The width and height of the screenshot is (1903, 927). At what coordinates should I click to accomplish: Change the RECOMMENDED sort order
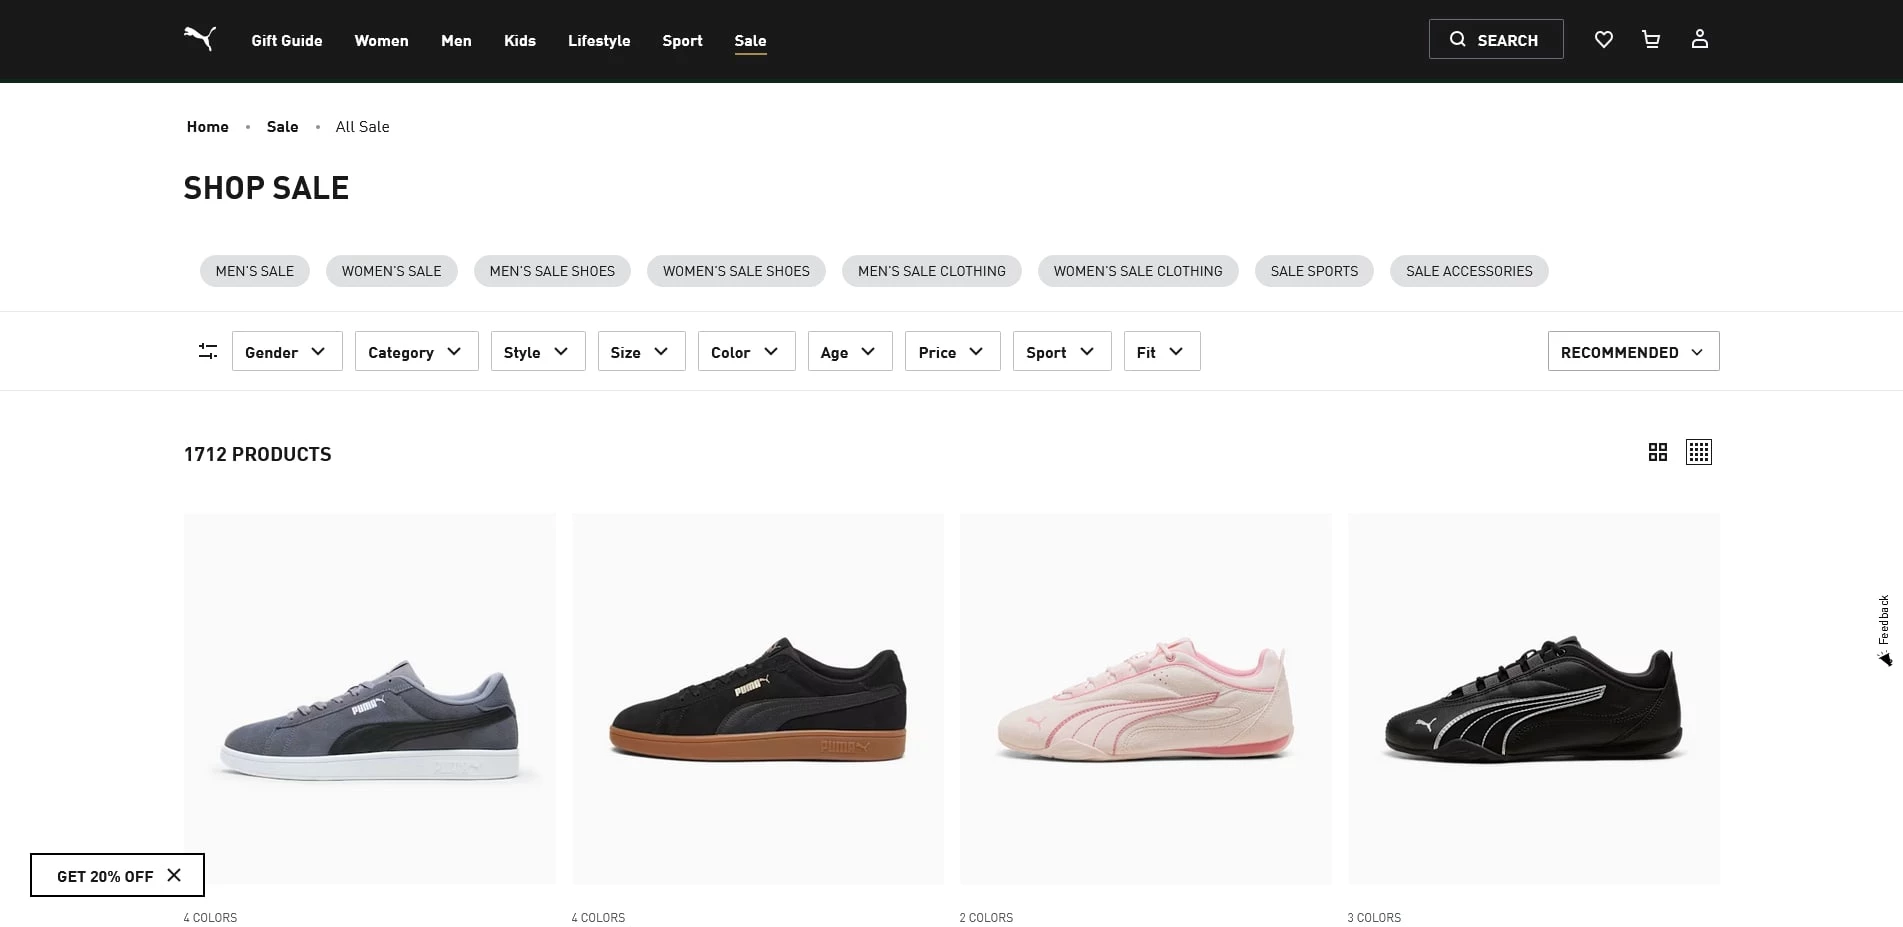click(x=1632, y=351)
